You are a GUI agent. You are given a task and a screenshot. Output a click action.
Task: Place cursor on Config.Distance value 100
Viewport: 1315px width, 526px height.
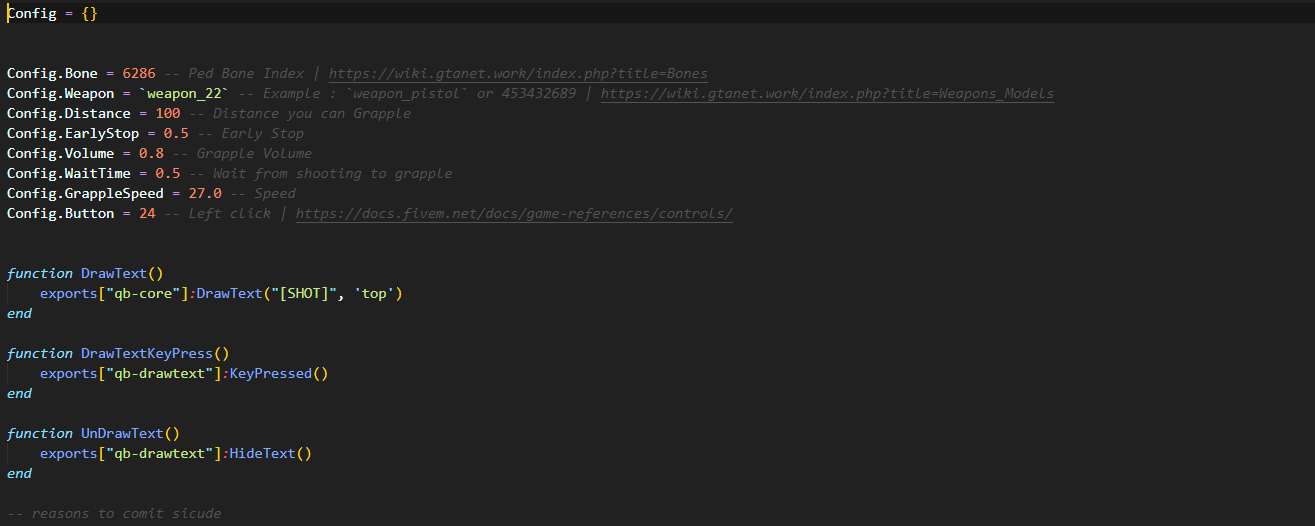[x=168, y=114]
